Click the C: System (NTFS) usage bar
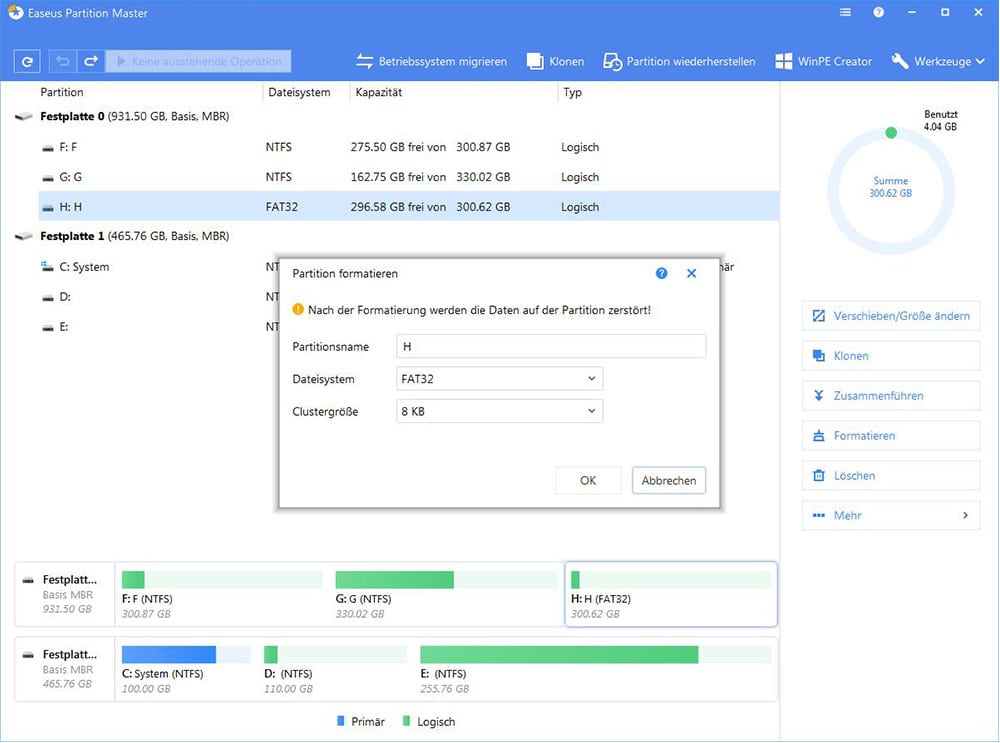This screenshot has width=1000, height=743. 186,654
